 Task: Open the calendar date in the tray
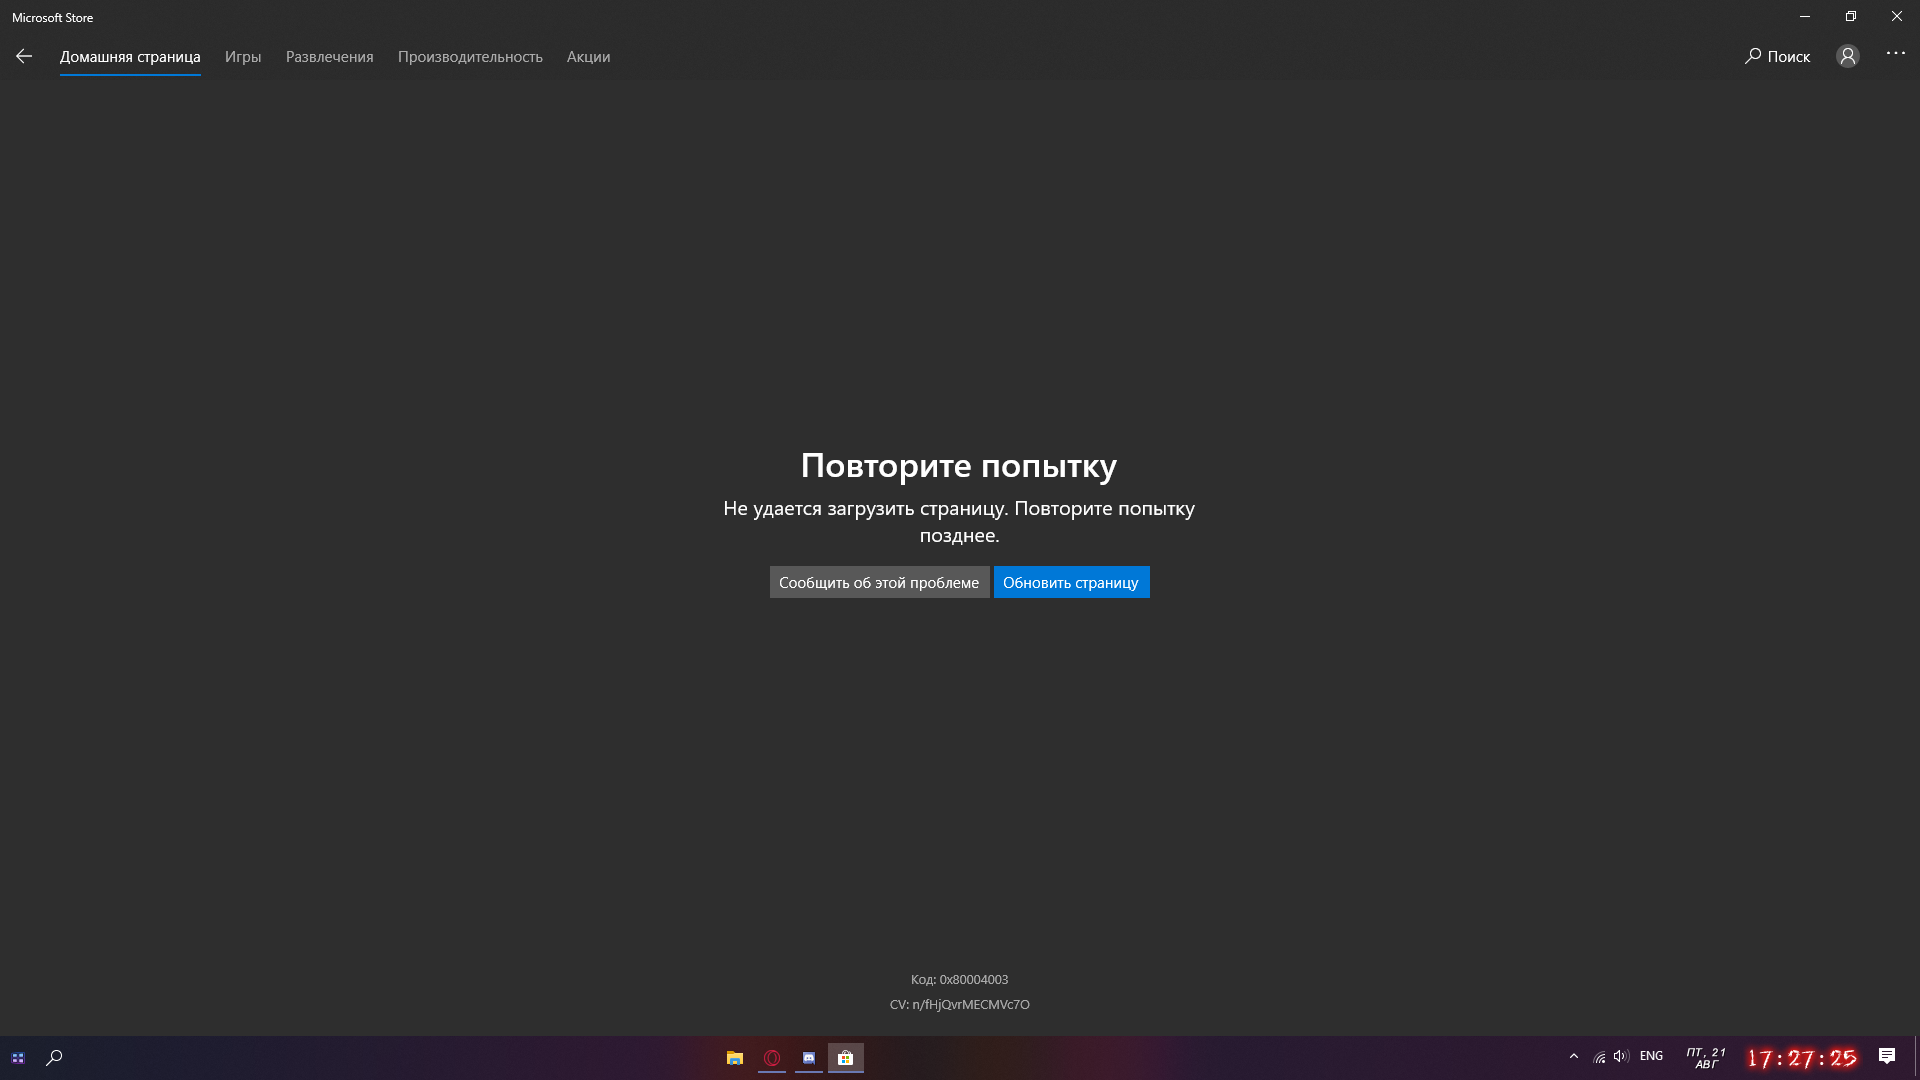click(1706, 1058)
